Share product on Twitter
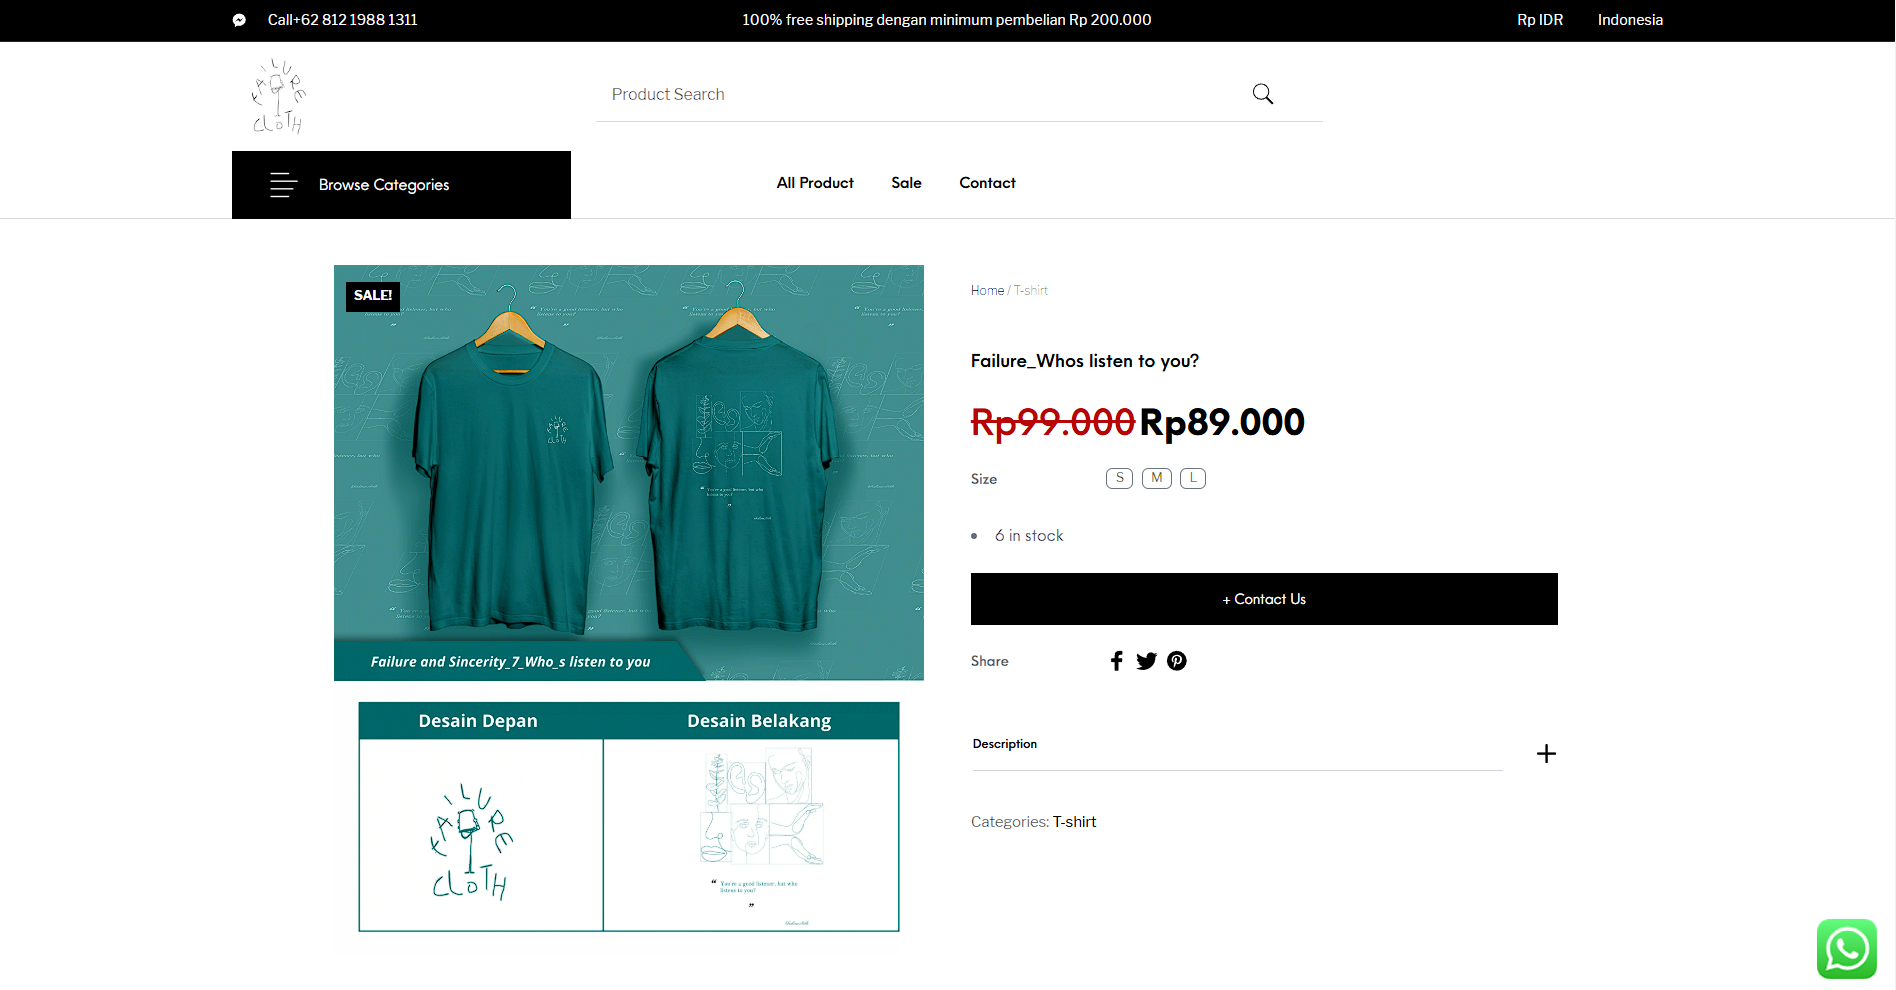 point(1146,661)
